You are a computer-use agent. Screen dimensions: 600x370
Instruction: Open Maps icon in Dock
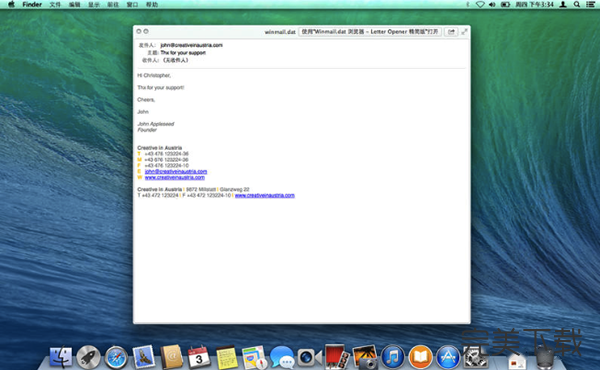click(x=254, y=357)
